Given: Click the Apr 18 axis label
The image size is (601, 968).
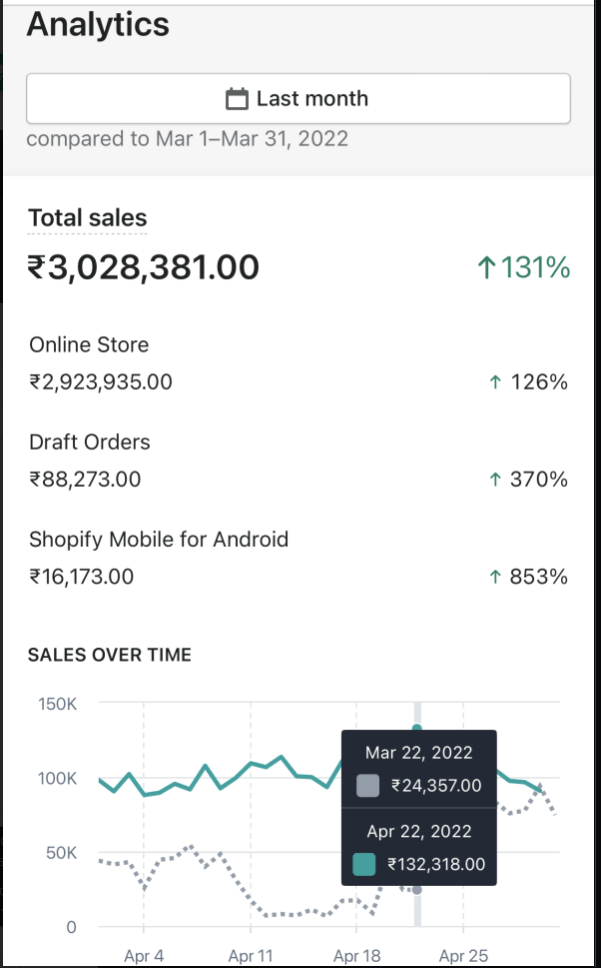Looking at the screenshot, I should [x=357, y=956].
